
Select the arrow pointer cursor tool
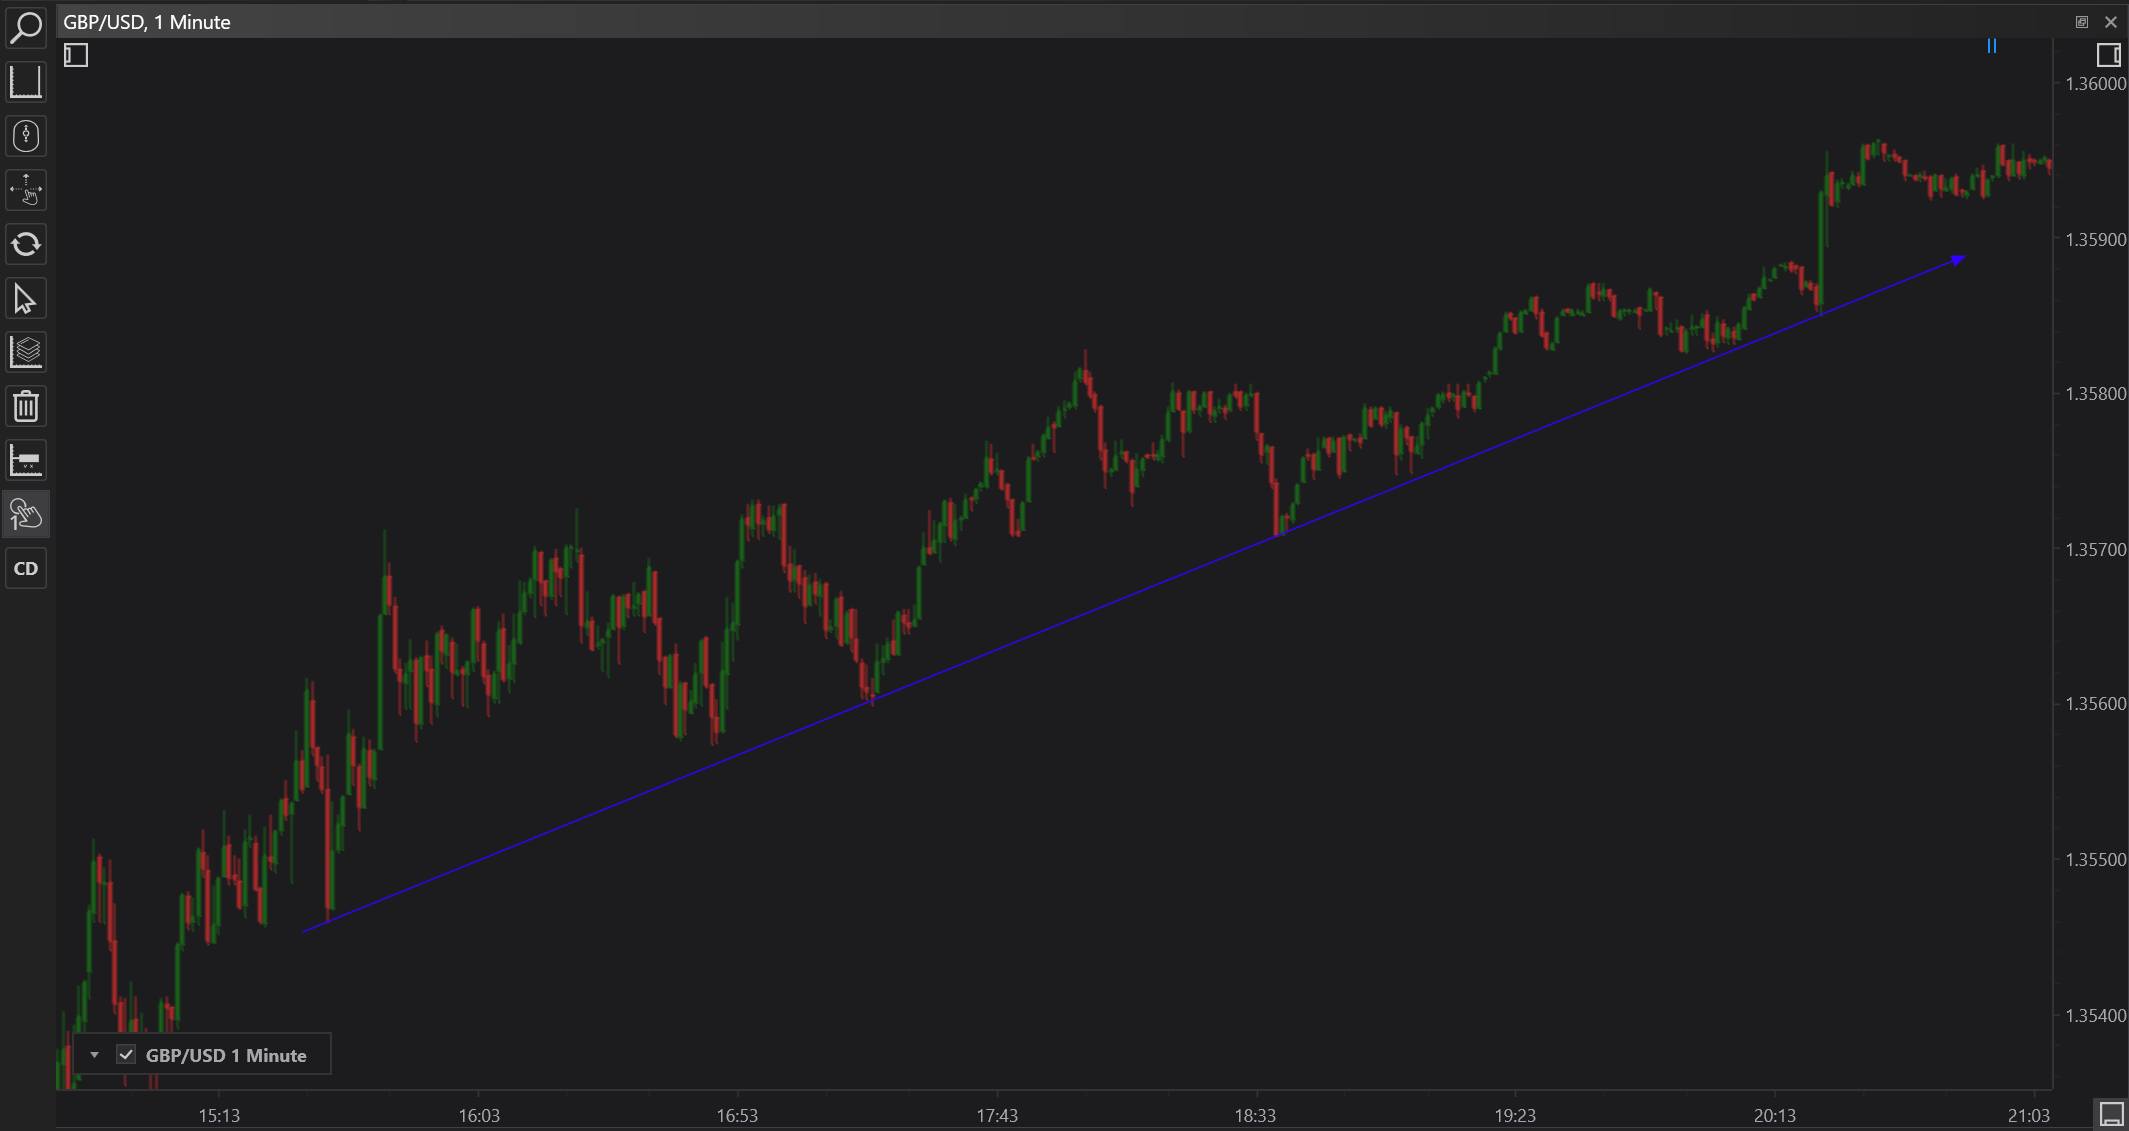click(x=25, y=298)
